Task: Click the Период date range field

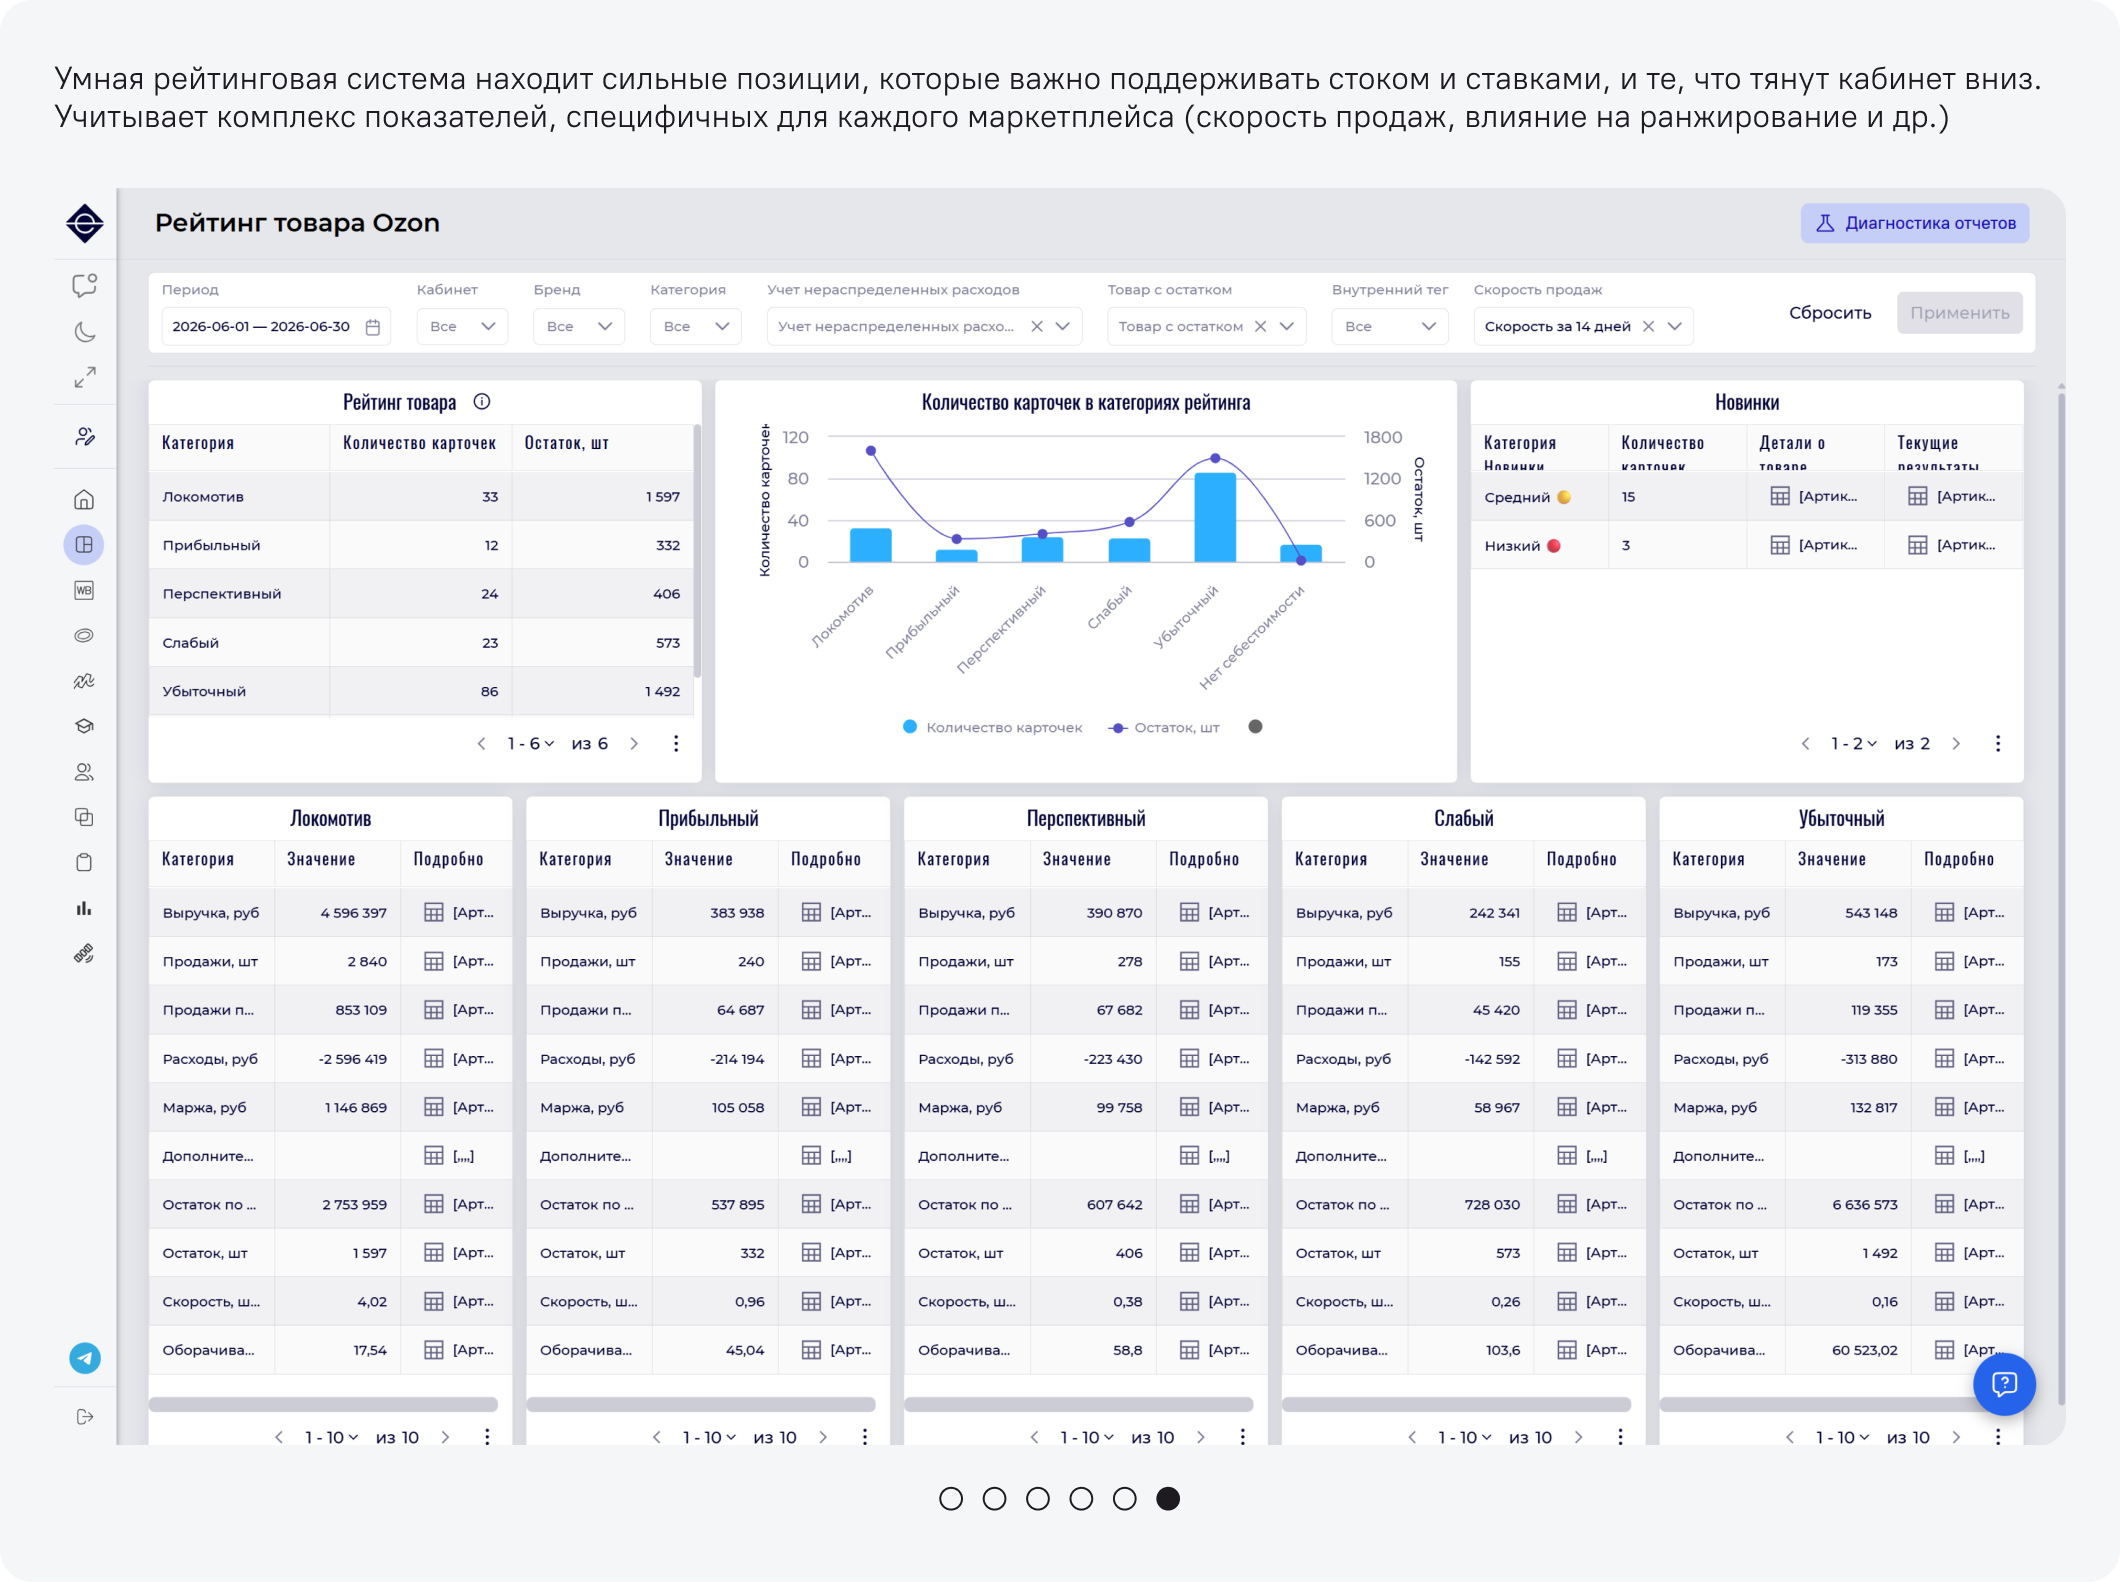Action: click(276, 326)
